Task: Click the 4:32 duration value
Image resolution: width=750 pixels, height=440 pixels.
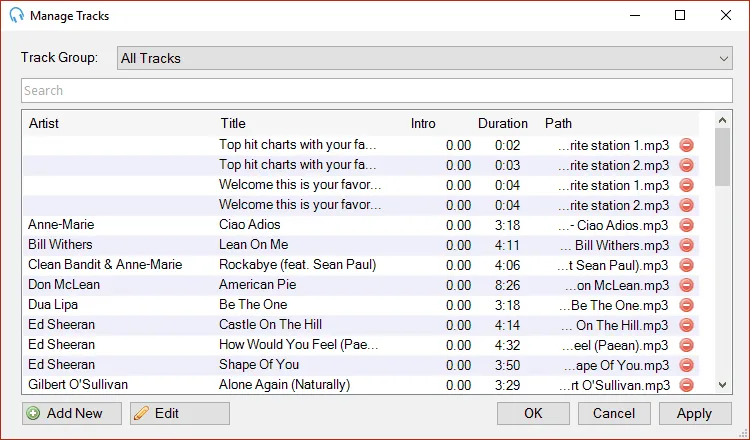Action: [x=507, y=345]
